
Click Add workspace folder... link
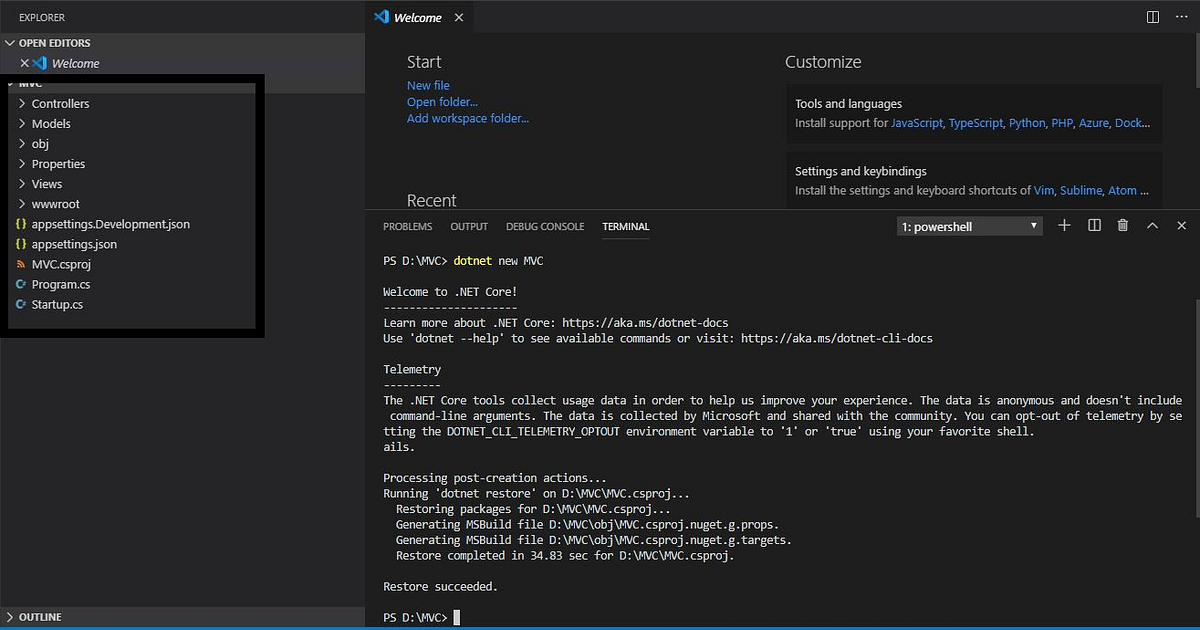(x=468, y=118)
